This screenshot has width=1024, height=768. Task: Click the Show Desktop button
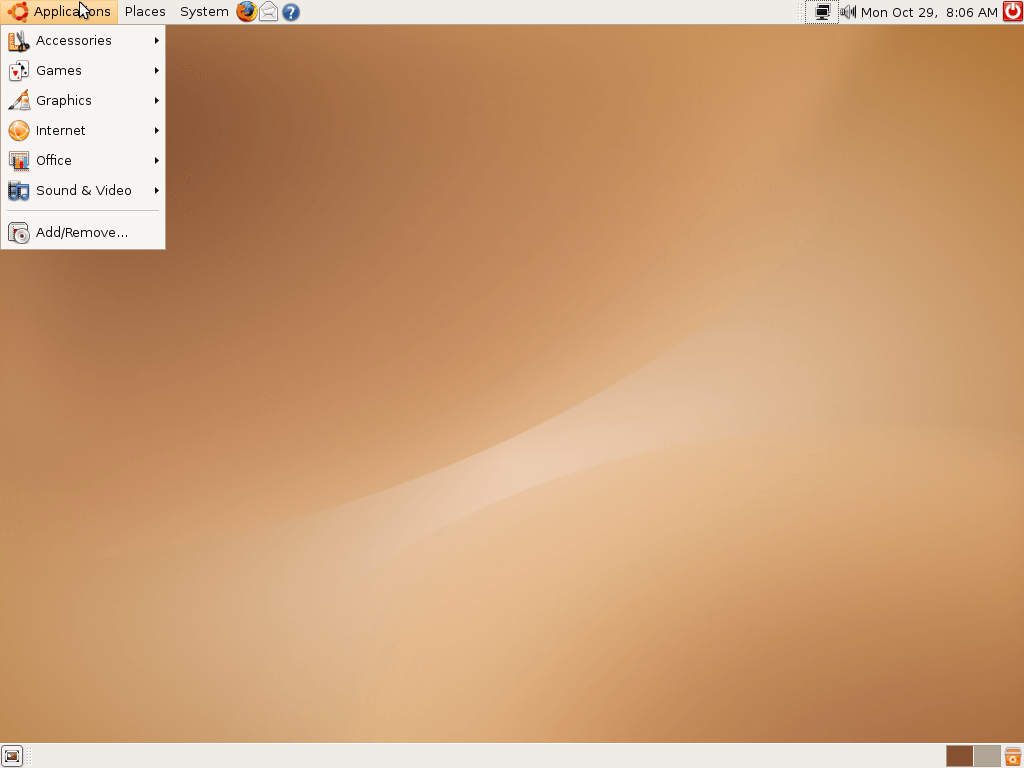pyautogui.click(x=12, y=756)
